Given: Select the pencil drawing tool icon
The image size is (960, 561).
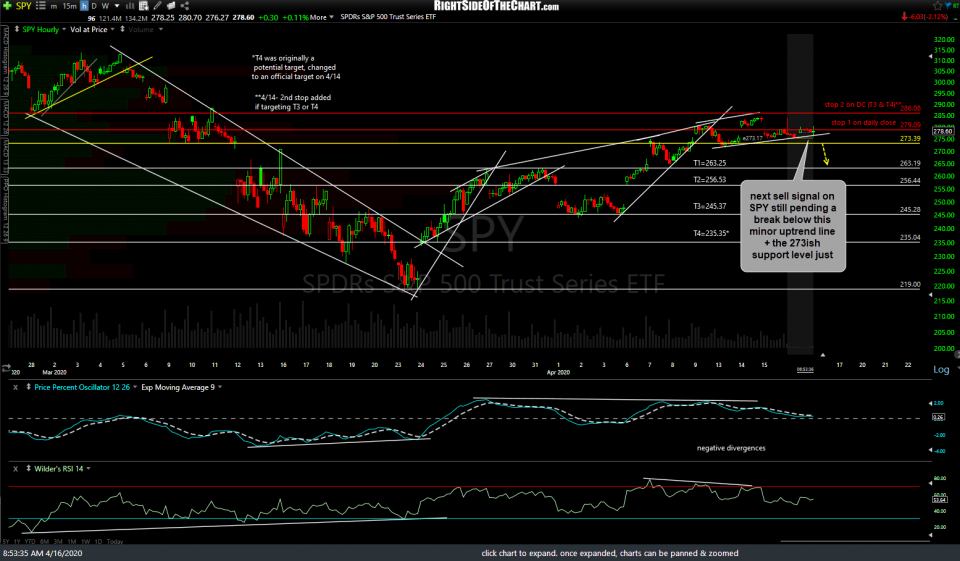Looking at the screenshot, I should (157, 6).
